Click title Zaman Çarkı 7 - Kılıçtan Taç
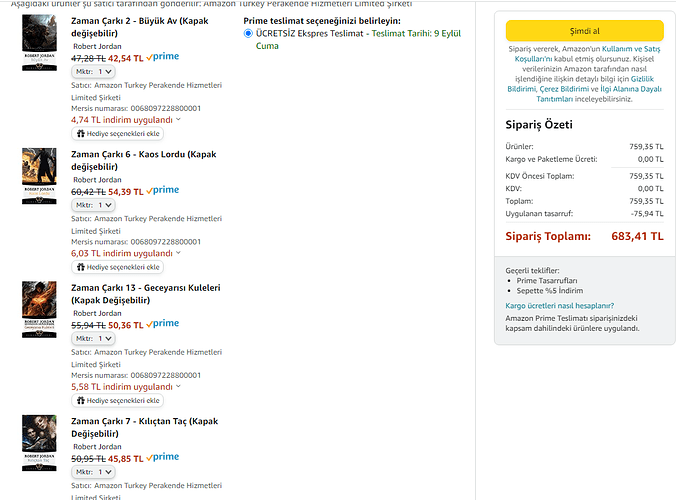The image size is (676, 500). tap(144, 427)
